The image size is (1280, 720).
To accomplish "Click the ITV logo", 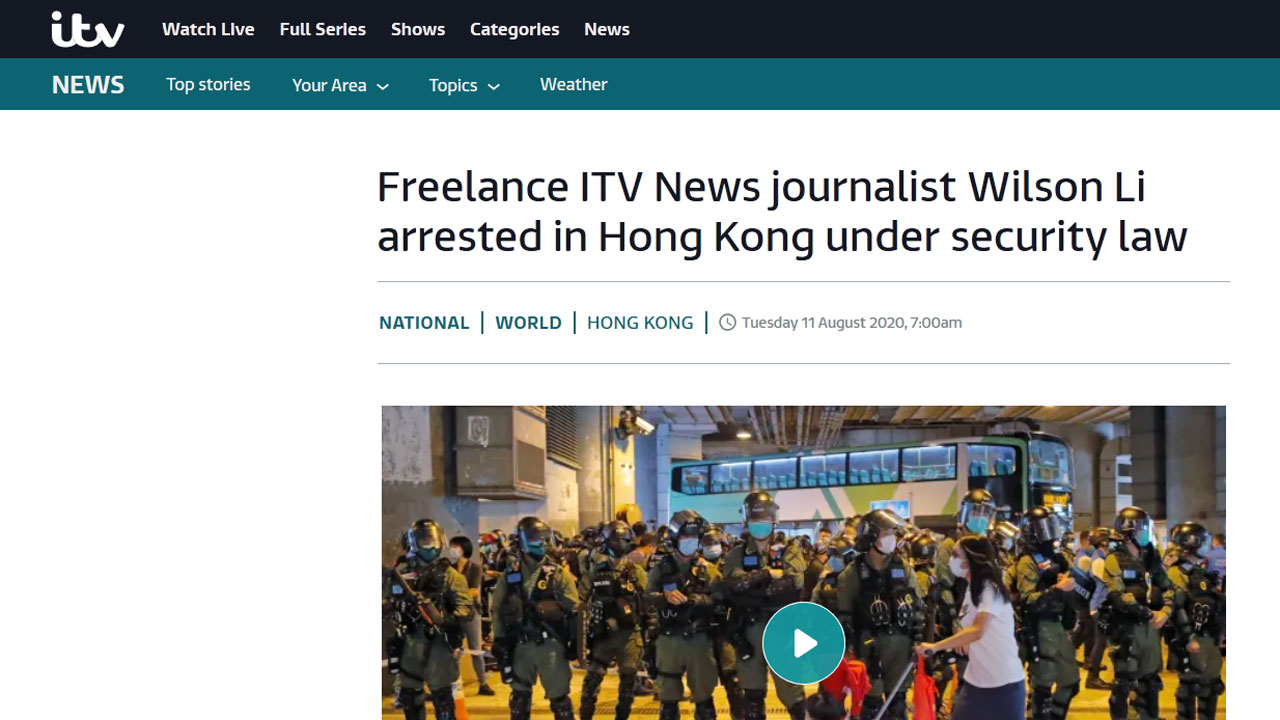I will click(88, 29).
